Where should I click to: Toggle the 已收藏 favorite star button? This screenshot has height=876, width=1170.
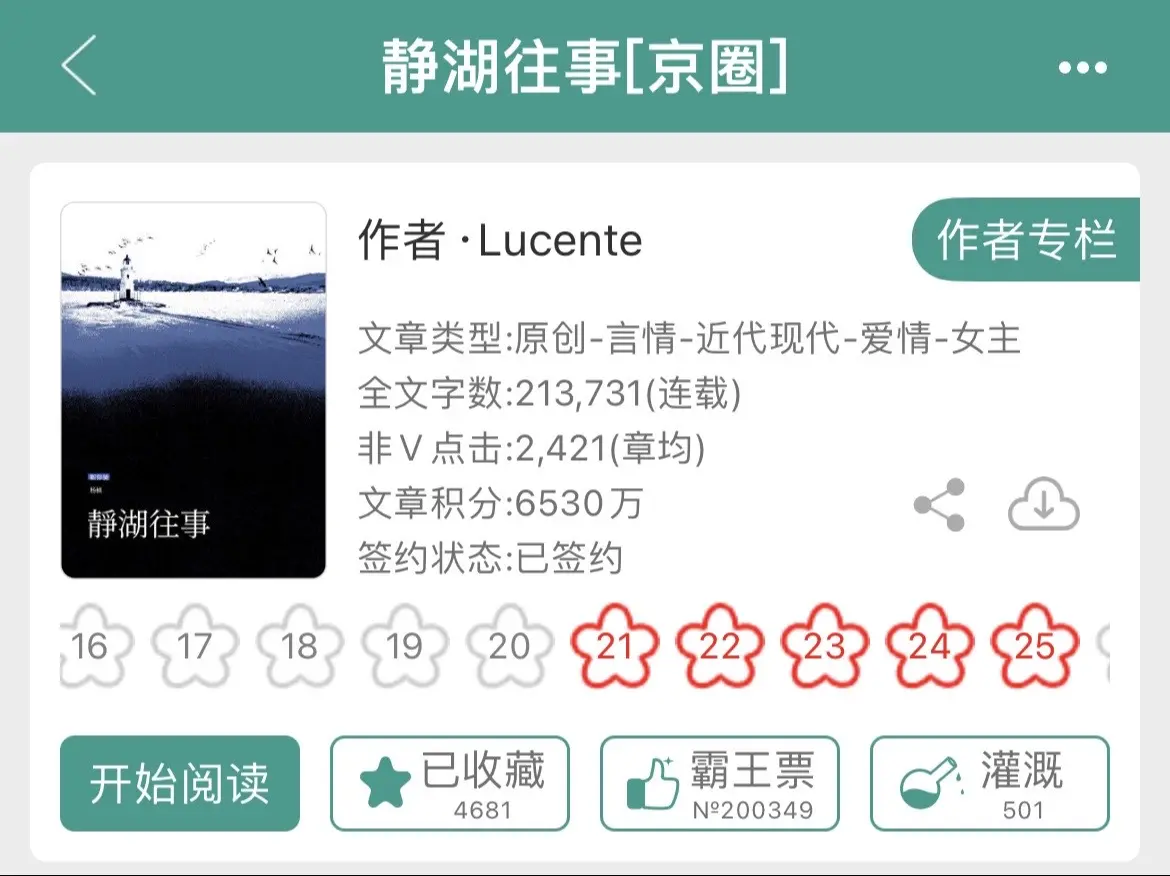450,783
